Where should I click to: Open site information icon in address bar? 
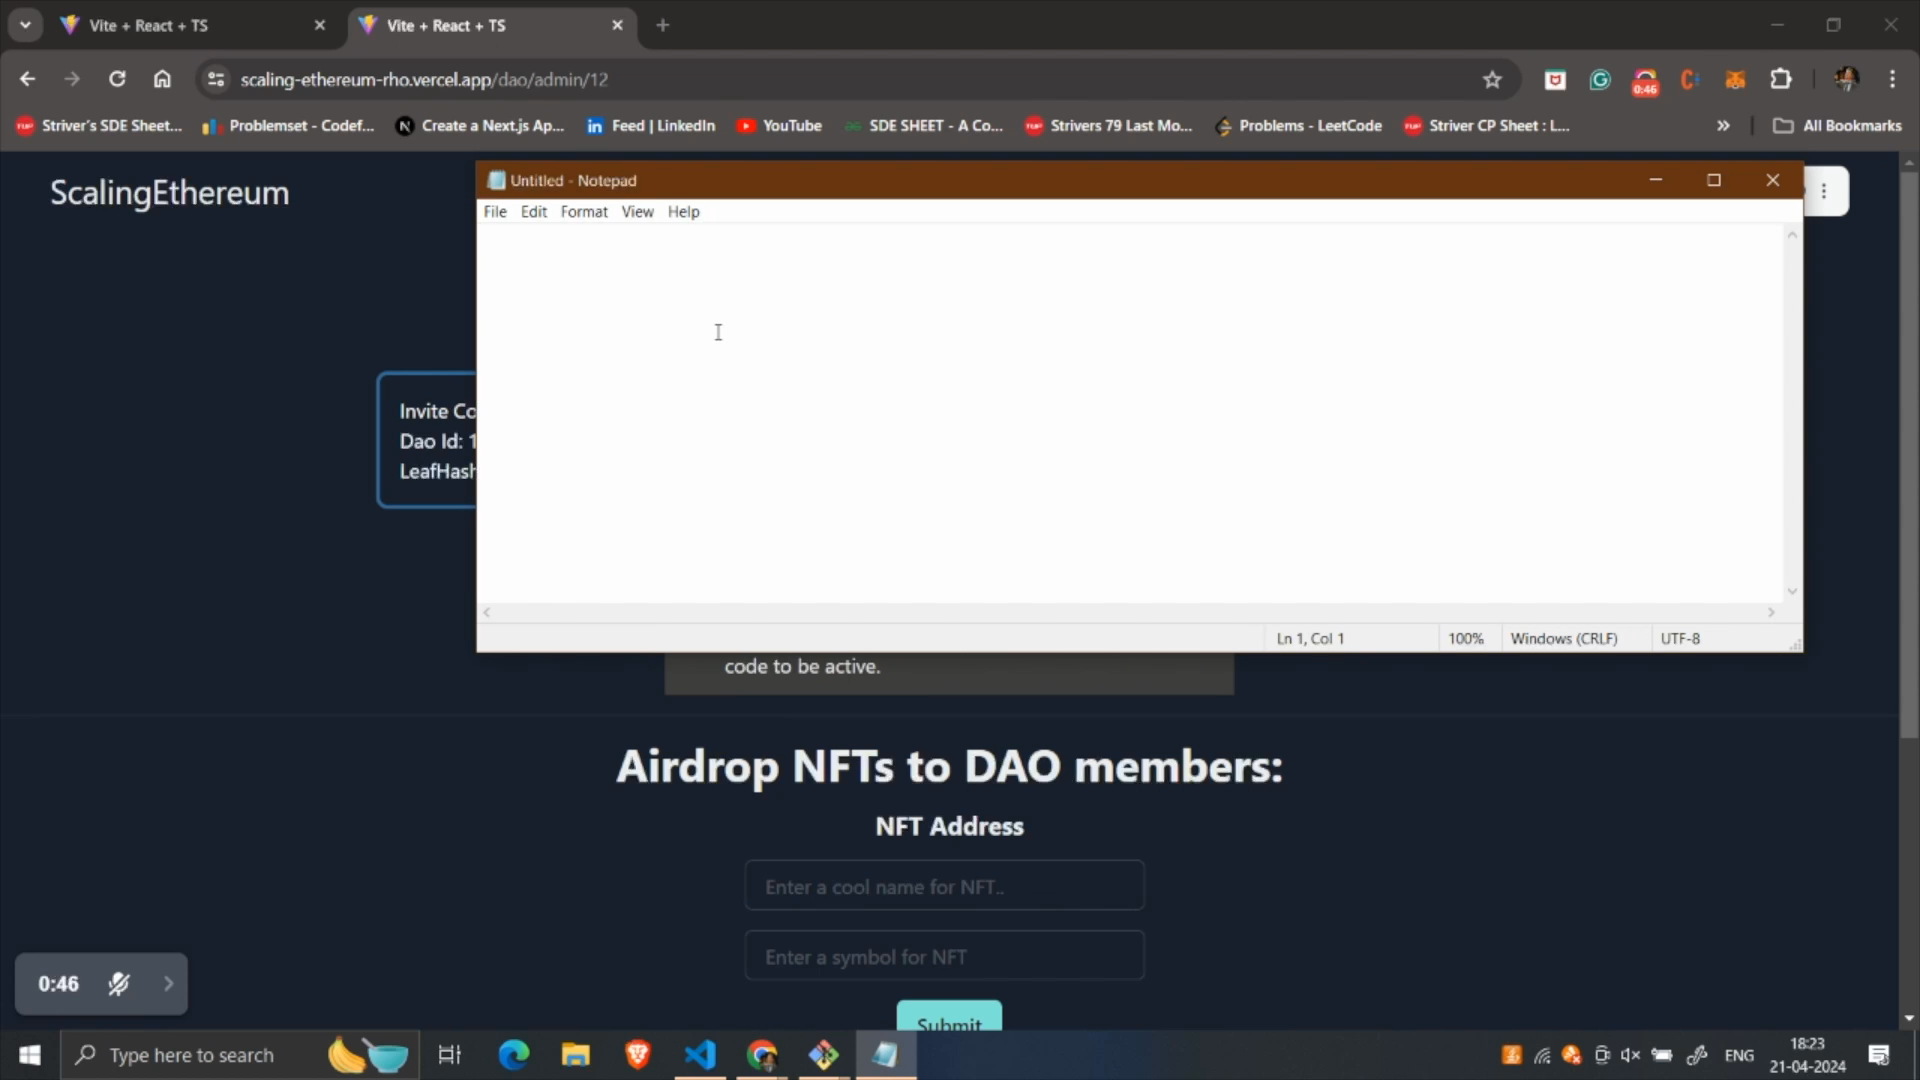click(x=215, y=79)
